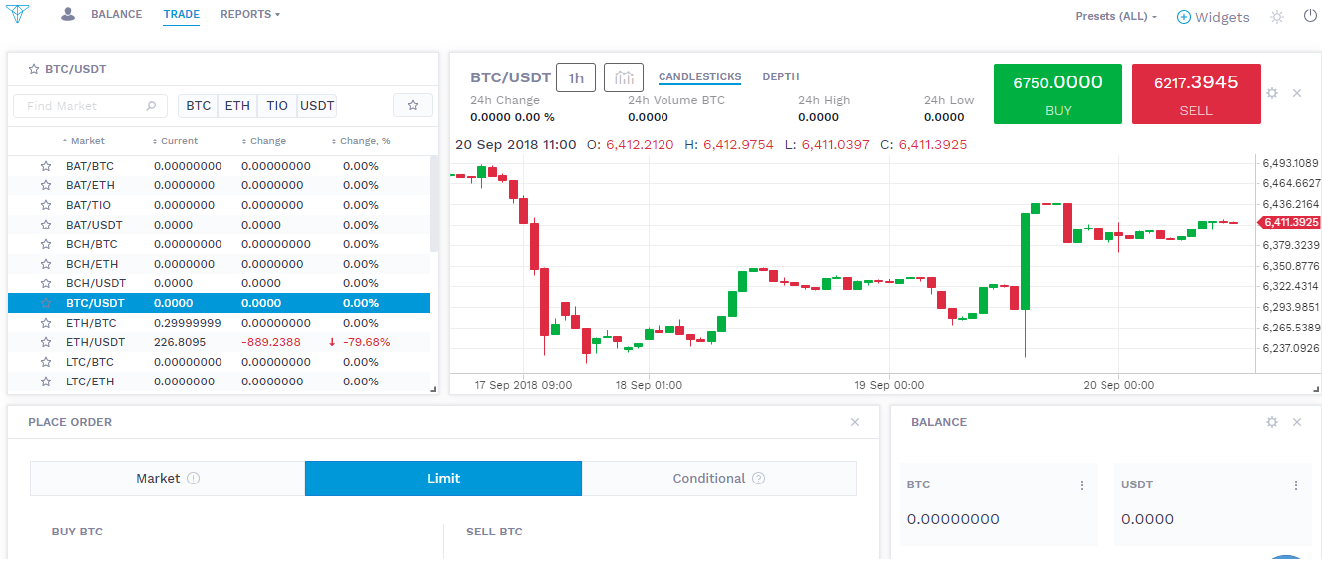Toggle the light/dark theme sun icon
This screenshot has height=564, width=1322.
(1277, 16)
